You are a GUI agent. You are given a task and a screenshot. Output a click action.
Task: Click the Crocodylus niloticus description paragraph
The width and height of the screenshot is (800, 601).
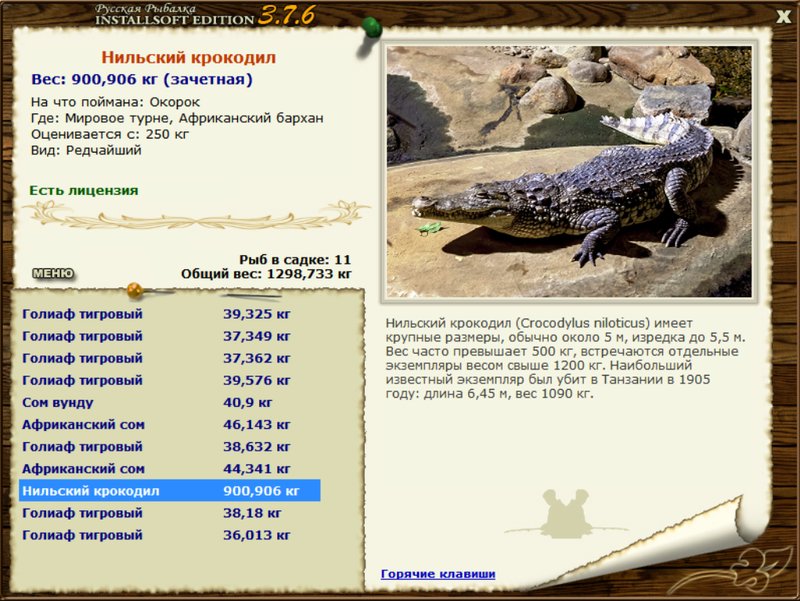(565, 358)
